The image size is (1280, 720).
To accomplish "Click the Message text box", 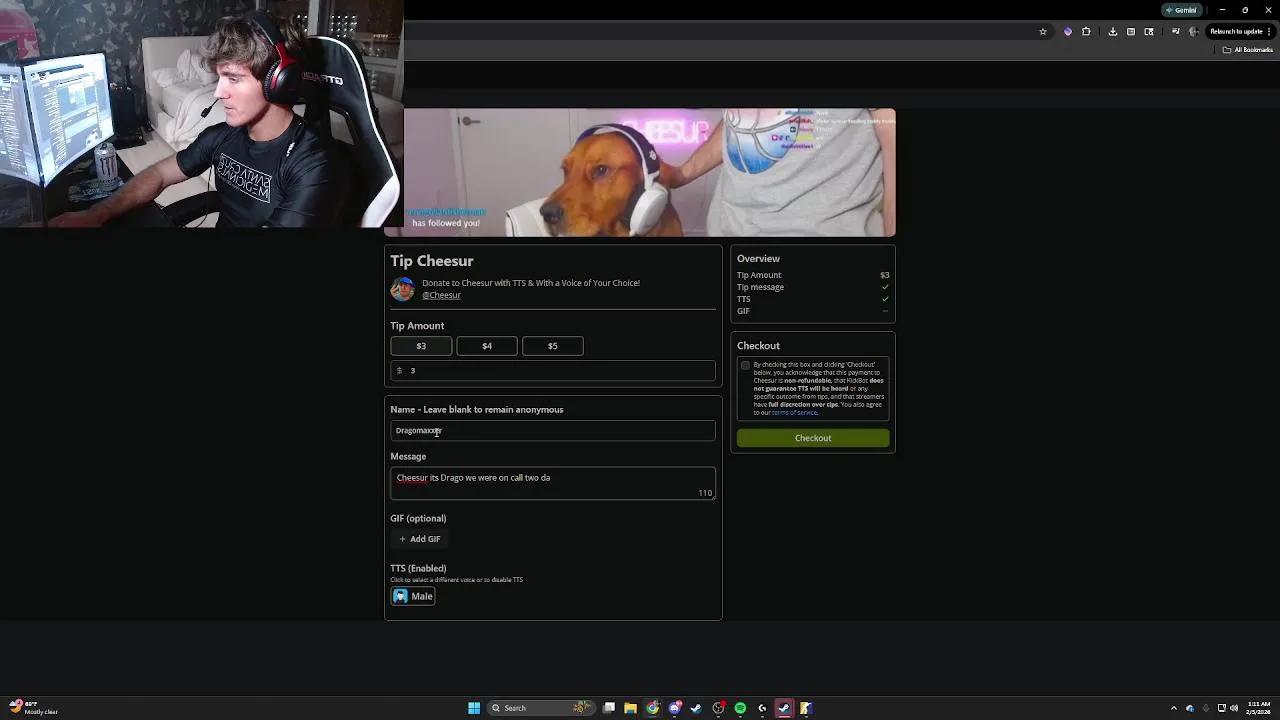I will (553, 484).
